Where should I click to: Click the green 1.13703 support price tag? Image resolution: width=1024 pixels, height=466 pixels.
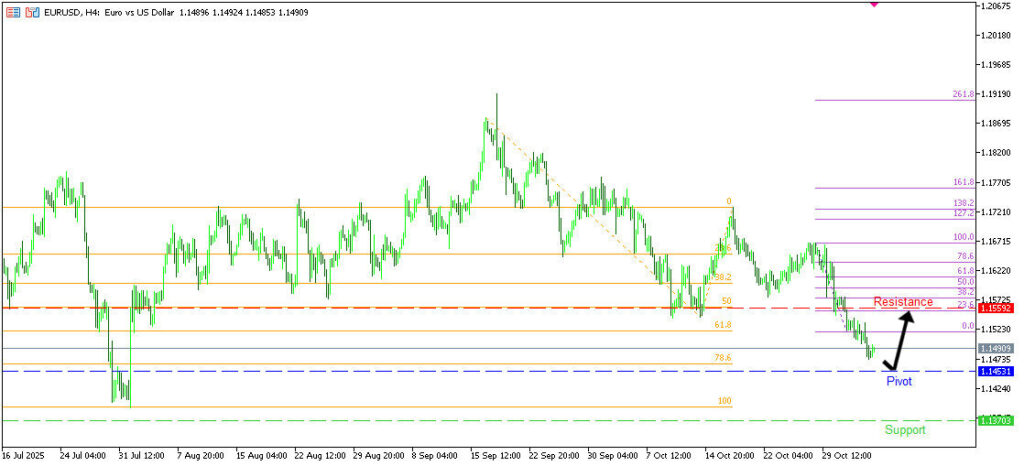[996, 421]
